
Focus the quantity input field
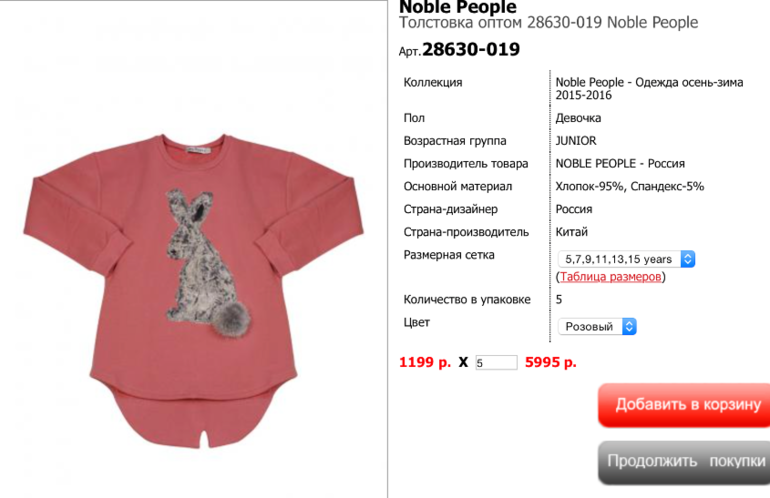tap(496, 362)
